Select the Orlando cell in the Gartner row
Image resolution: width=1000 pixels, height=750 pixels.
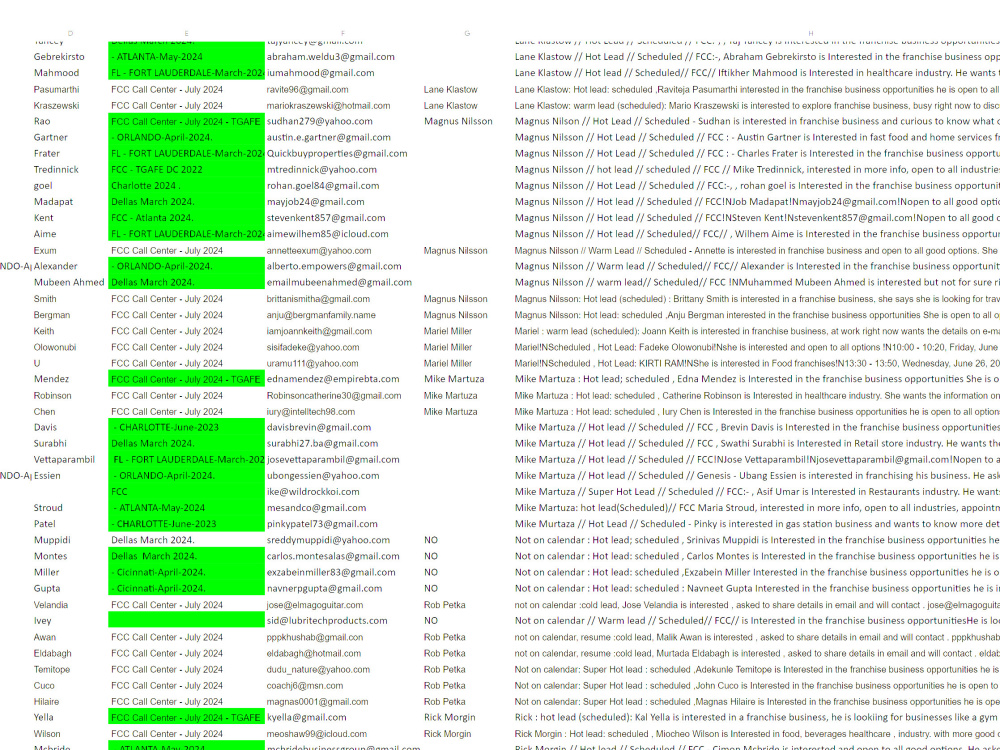[186, 137]
